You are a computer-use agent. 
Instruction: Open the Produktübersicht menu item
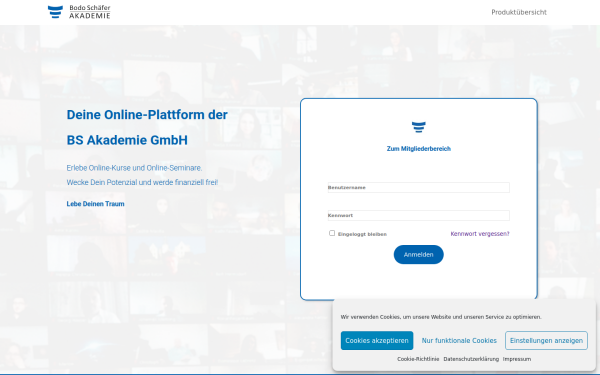pyautogui.click(x=519, y=12)
